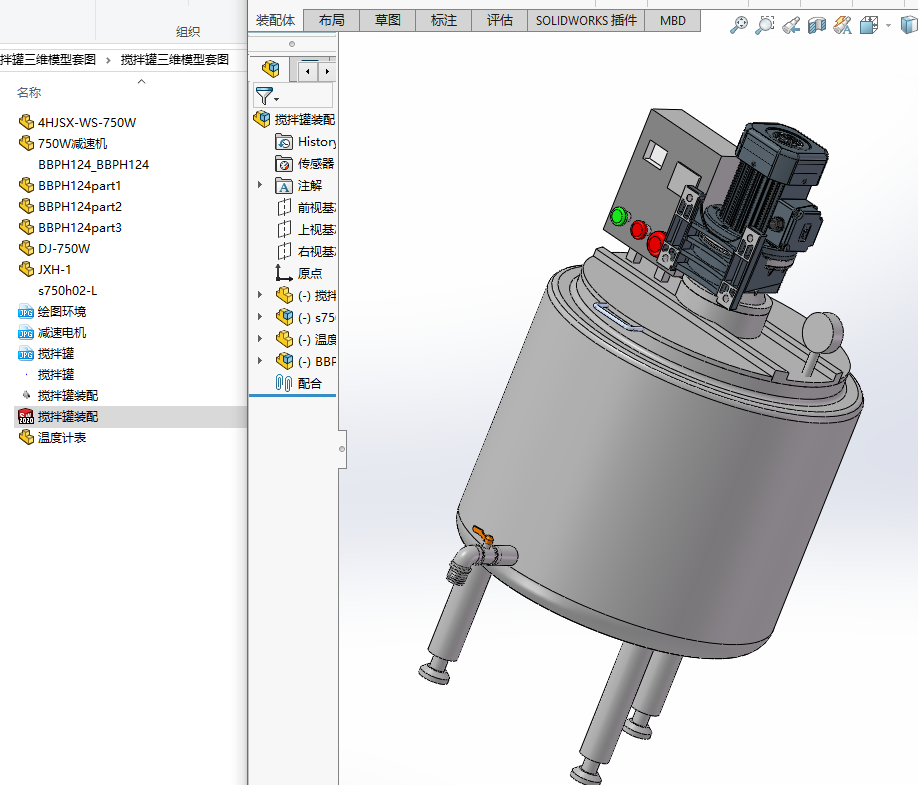The image size is (918, 785).
Task: Expand the (-) BBP component node
Action: [261, 361]
